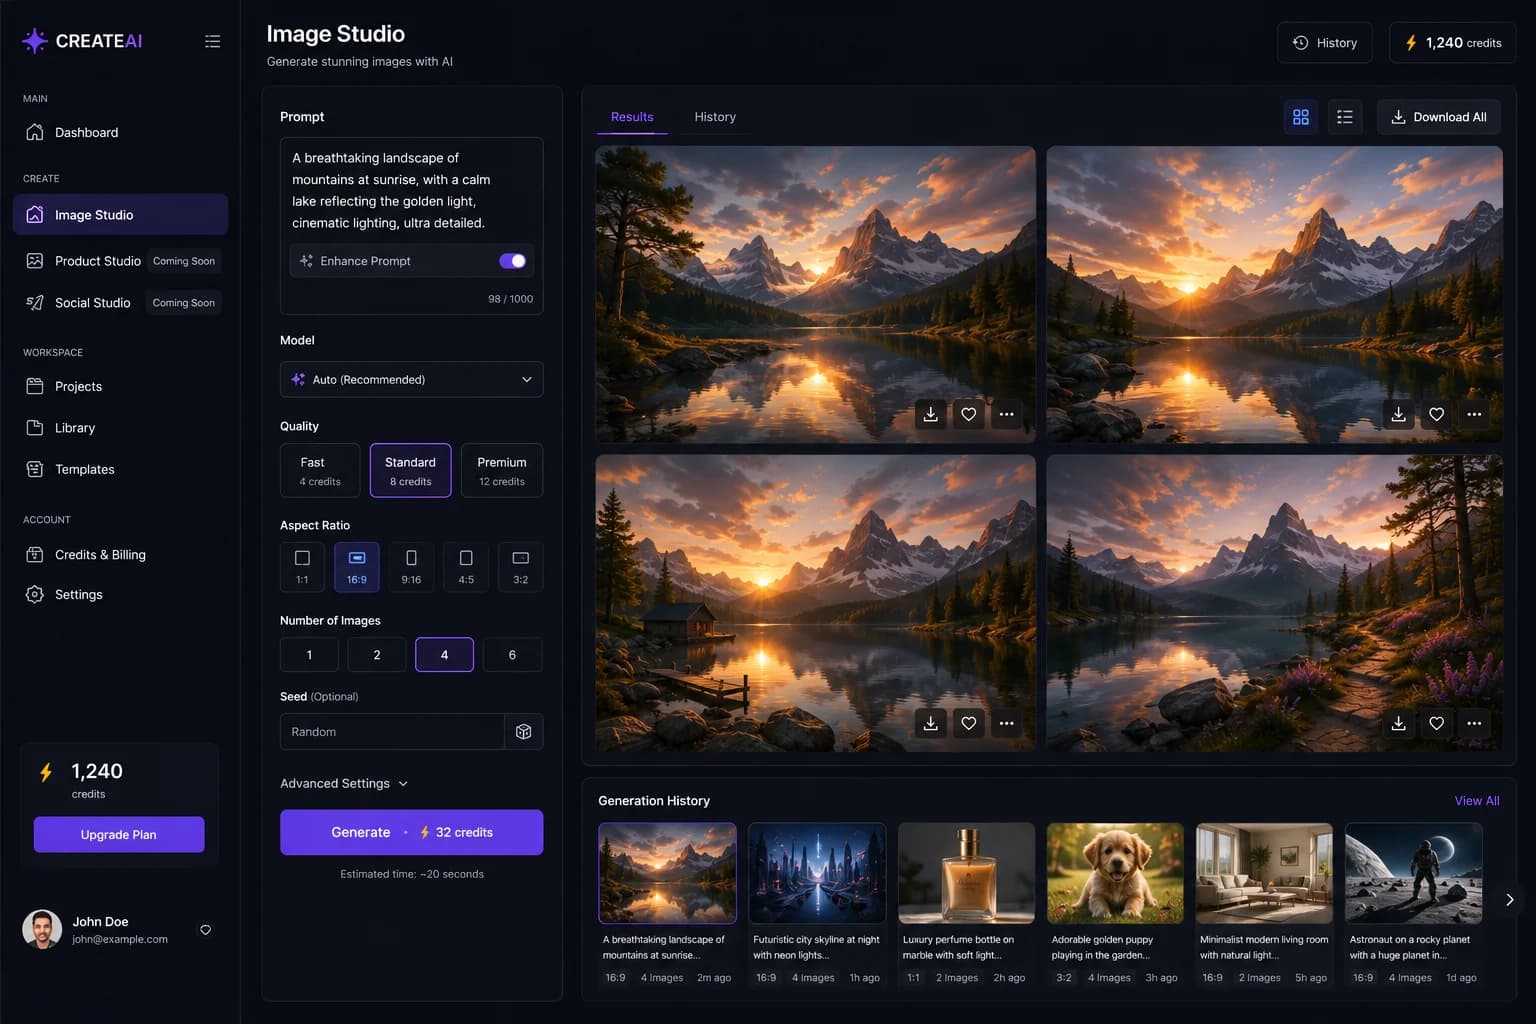Open more options for top-left image
Image resolution: width=1536 pixels, height=1024 pixels.
1006,414
